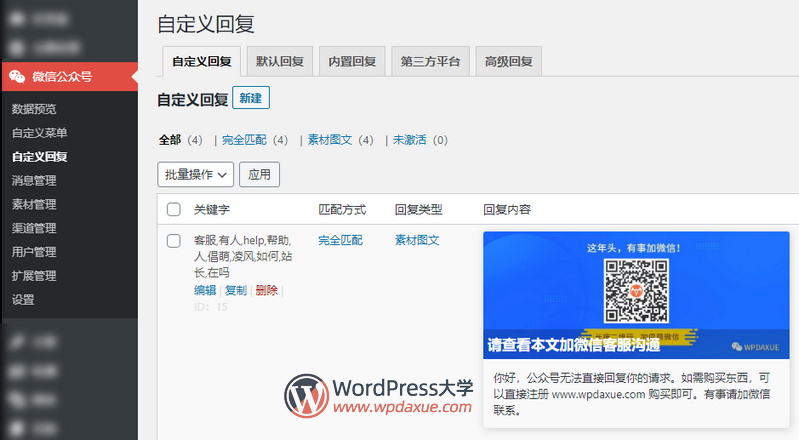Image resolution: width=799 pixels, height=440 pixels.
Task: Filter by 未激活 replies
Action: (x=410, y=140)
